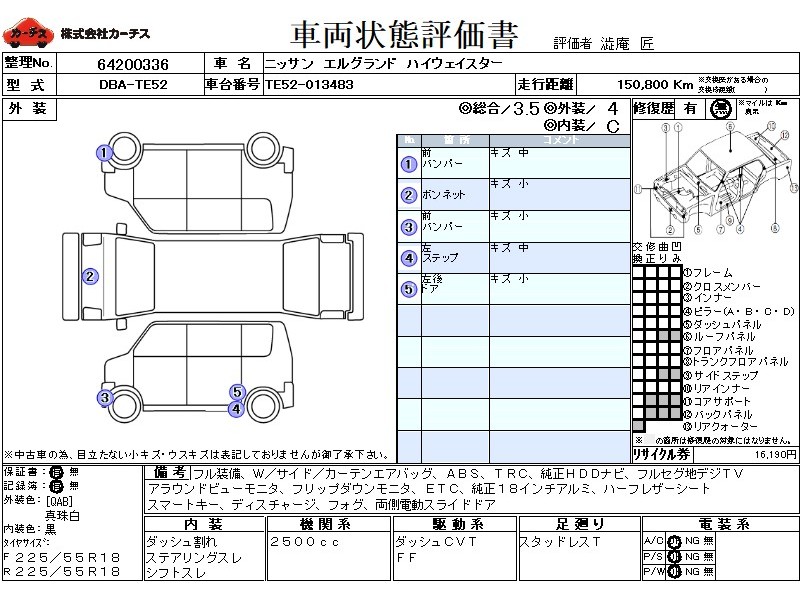Viewport: 800px width, 600px height.
Task: Select damage marker 1 on the car diagram
Action: click(103, 153)
